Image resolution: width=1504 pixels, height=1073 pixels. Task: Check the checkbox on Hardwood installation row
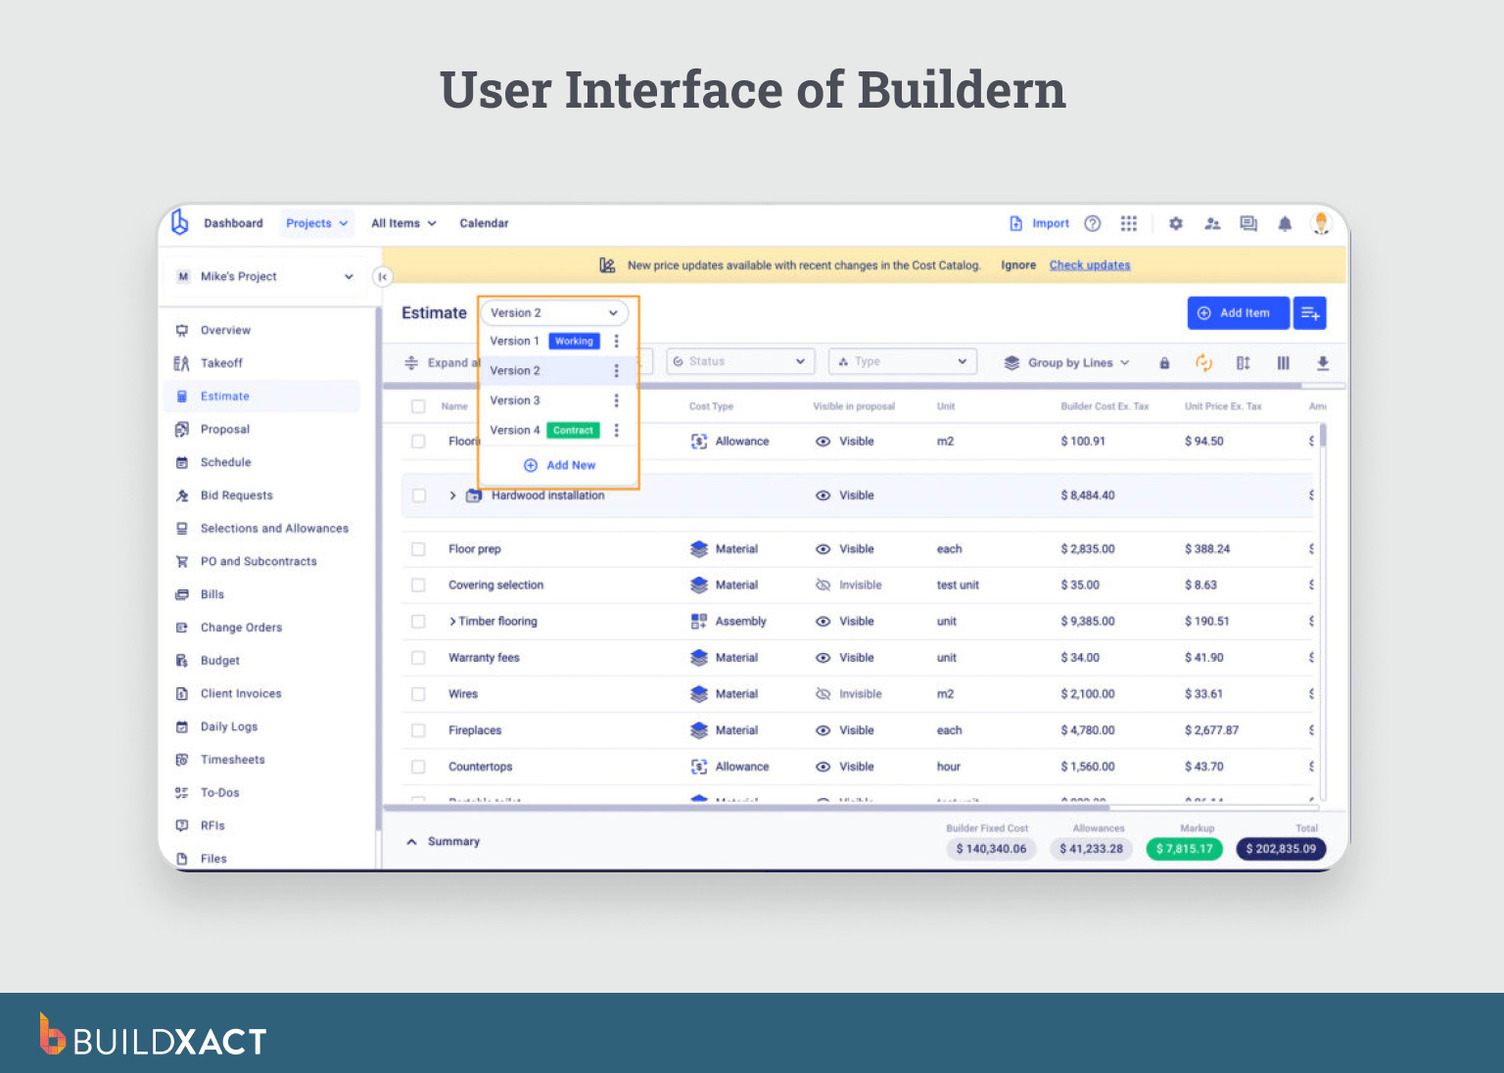click(418, 495)
